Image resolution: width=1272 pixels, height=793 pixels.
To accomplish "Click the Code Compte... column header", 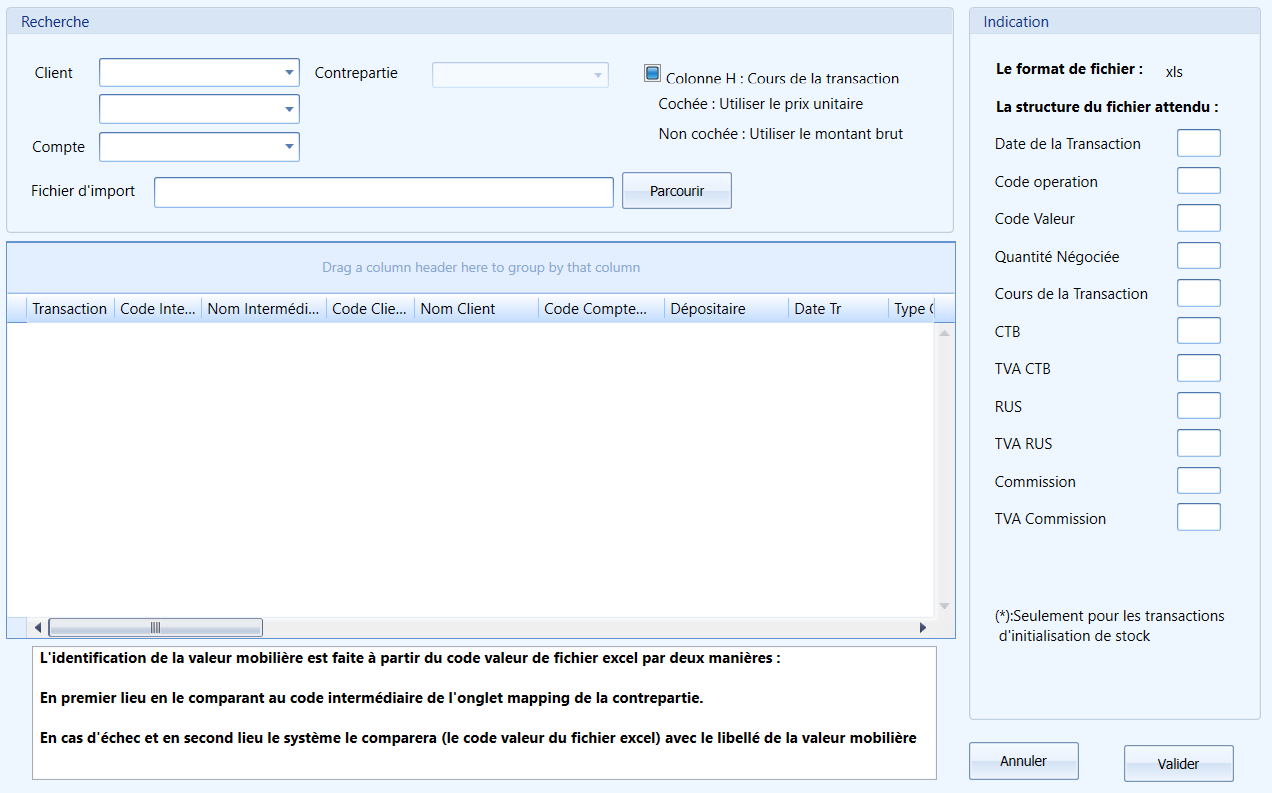I will click(601, 309).
